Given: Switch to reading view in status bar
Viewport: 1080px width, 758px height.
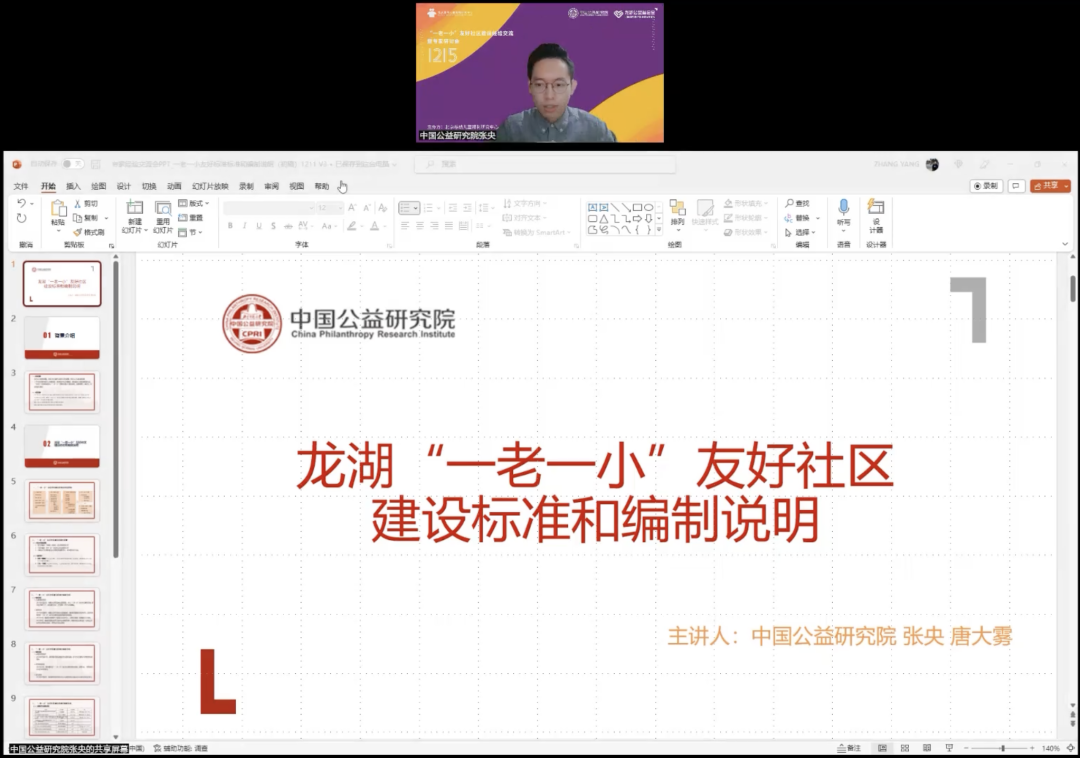Looking at the screenshot, I should 927,748.
